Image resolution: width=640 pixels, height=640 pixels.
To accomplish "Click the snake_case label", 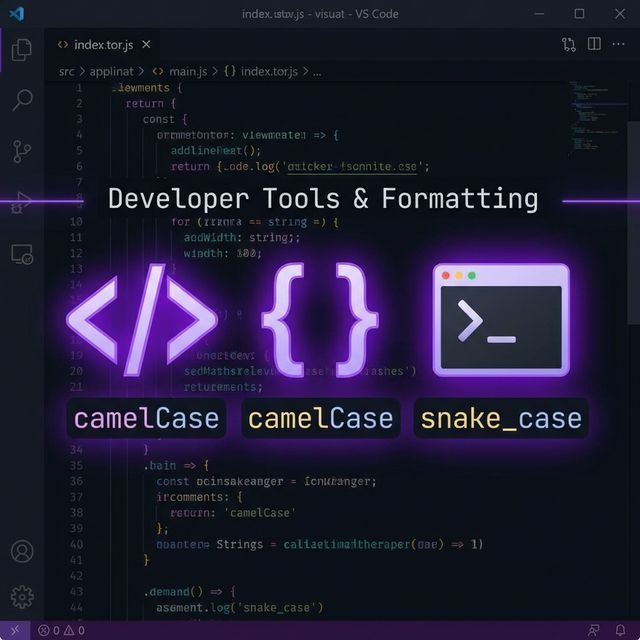I will [x=501, y=417].
